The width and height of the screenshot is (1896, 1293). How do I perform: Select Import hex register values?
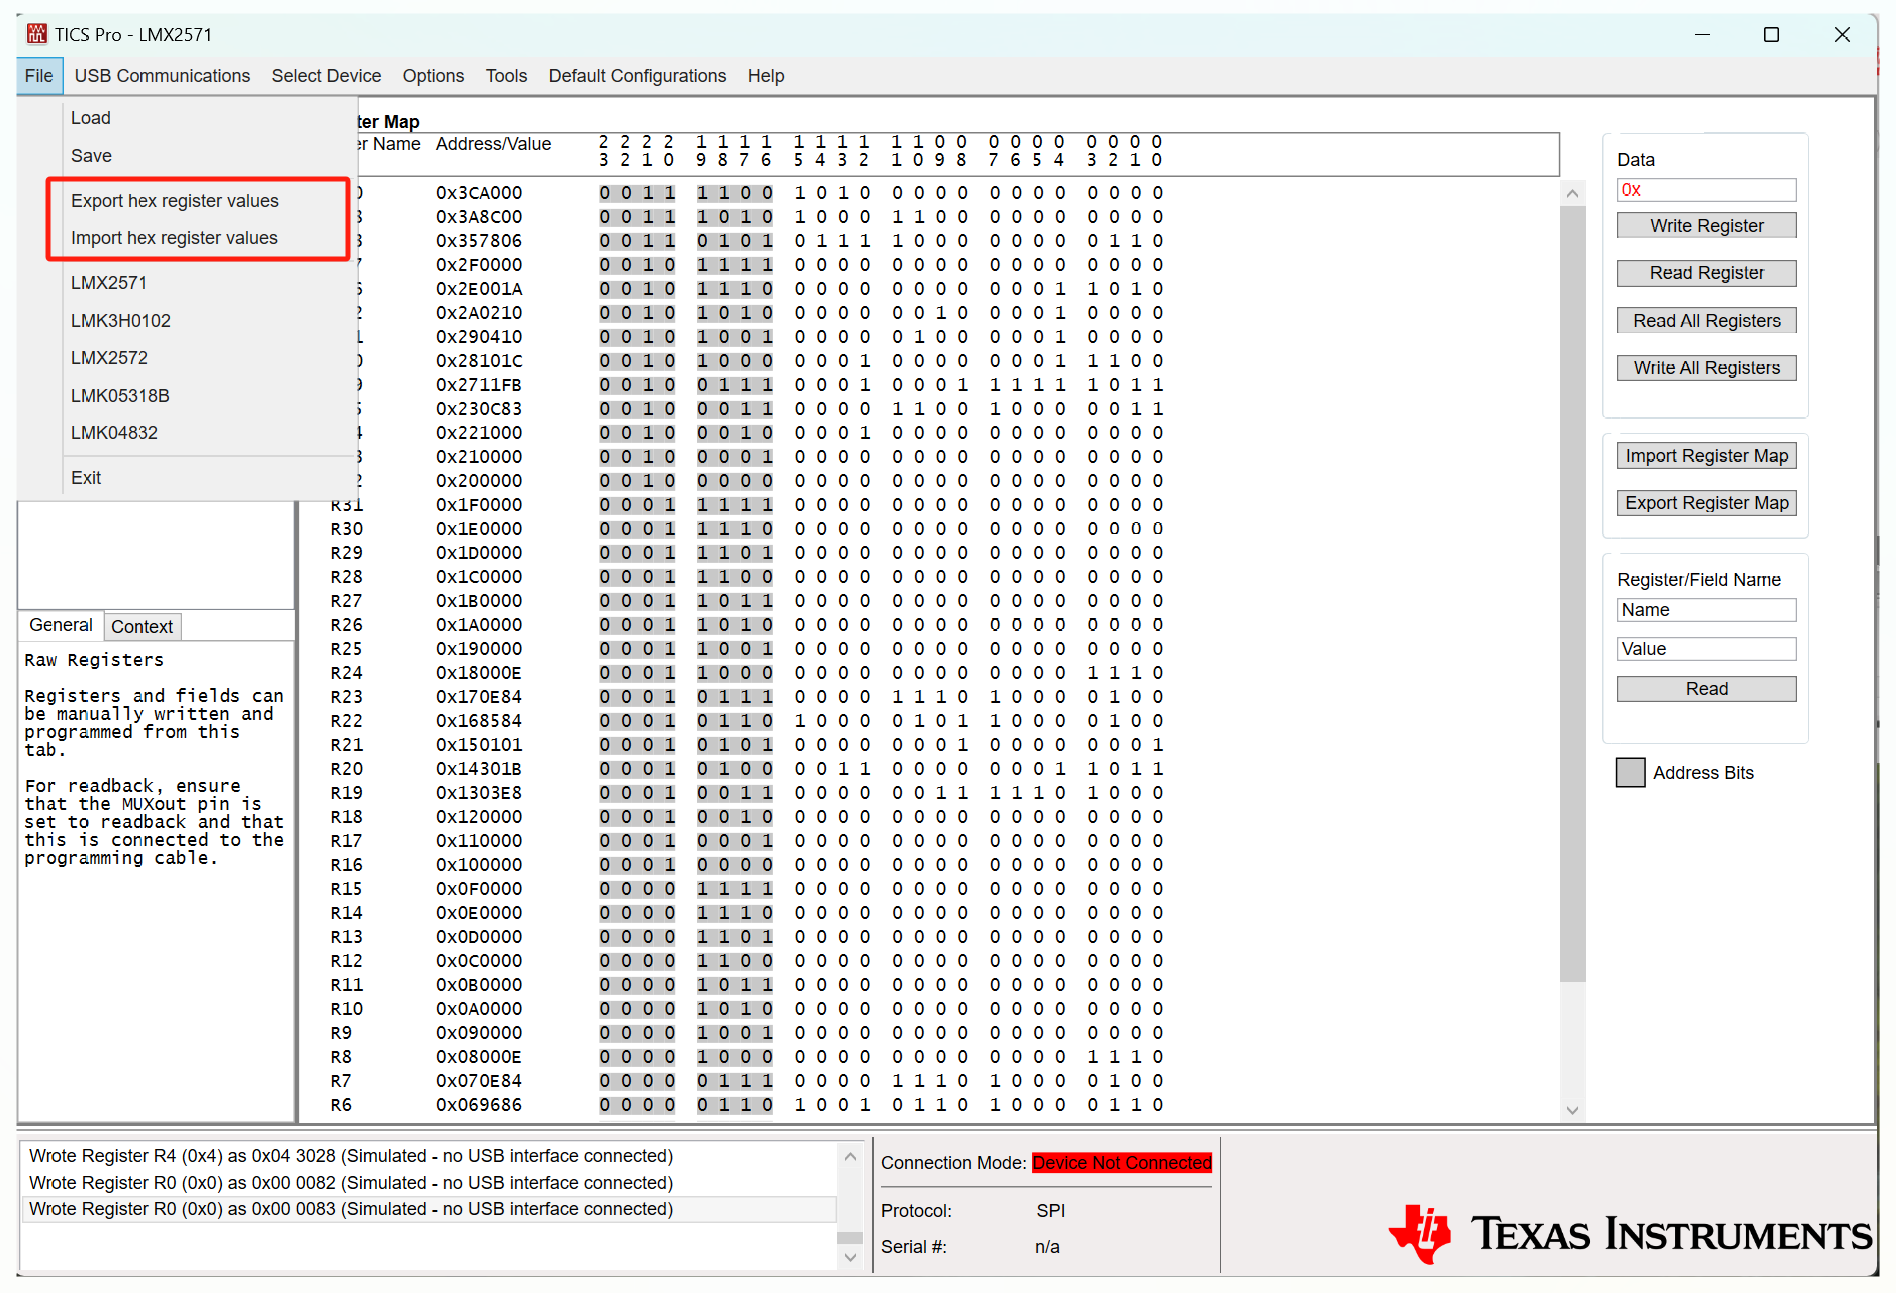(x=174, y=238)
